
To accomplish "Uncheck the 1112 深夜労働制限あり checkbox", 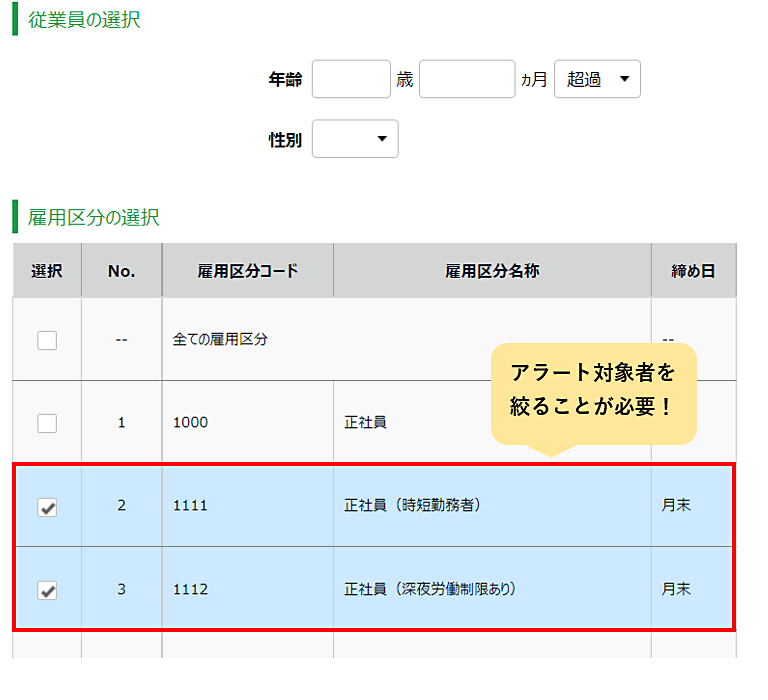I will coord(47,590).
